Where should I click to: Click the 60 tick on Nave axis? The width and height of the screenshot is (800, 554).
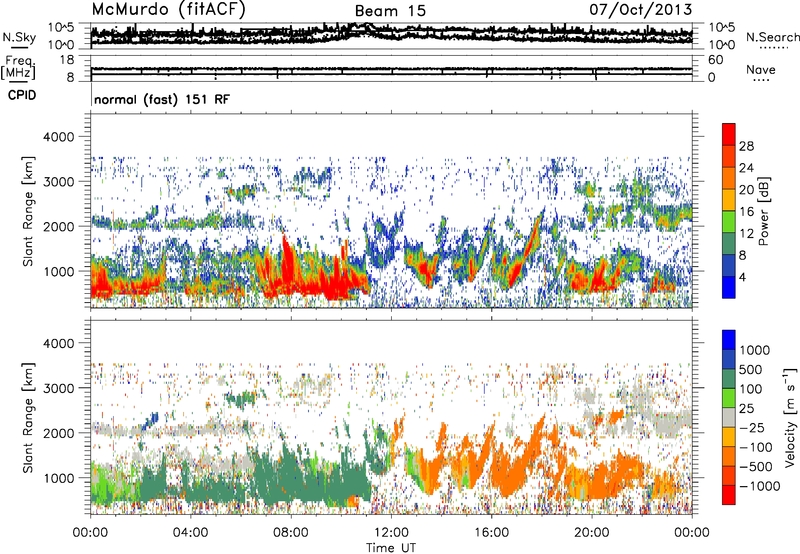point(715,60)
